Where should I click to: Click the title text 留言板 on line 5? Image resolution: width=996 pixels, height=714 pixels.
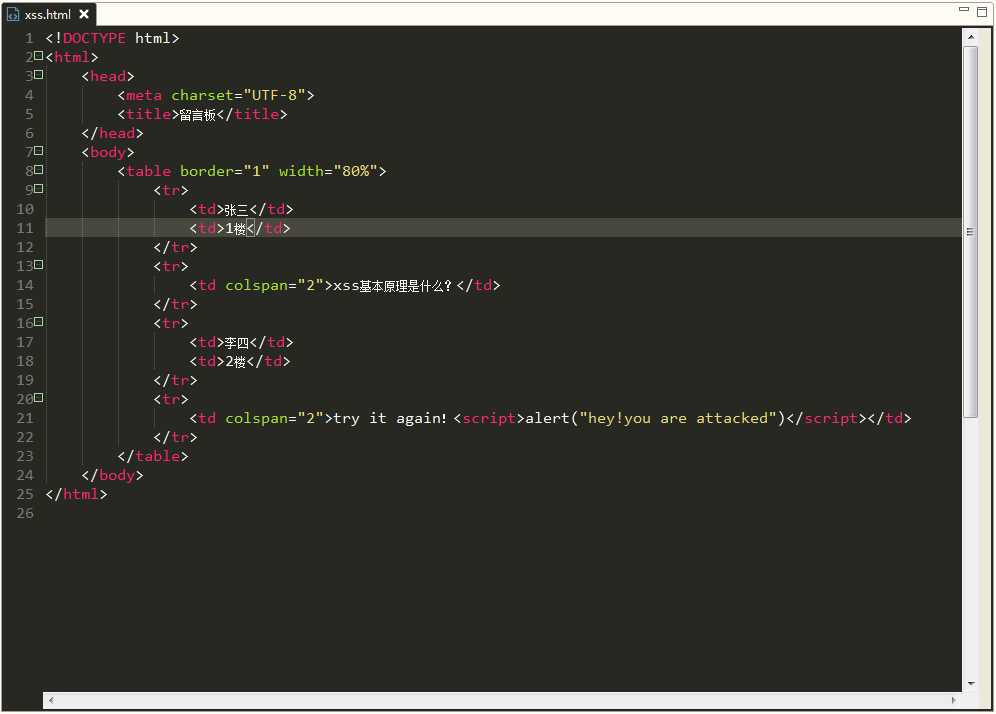(198, 114)
